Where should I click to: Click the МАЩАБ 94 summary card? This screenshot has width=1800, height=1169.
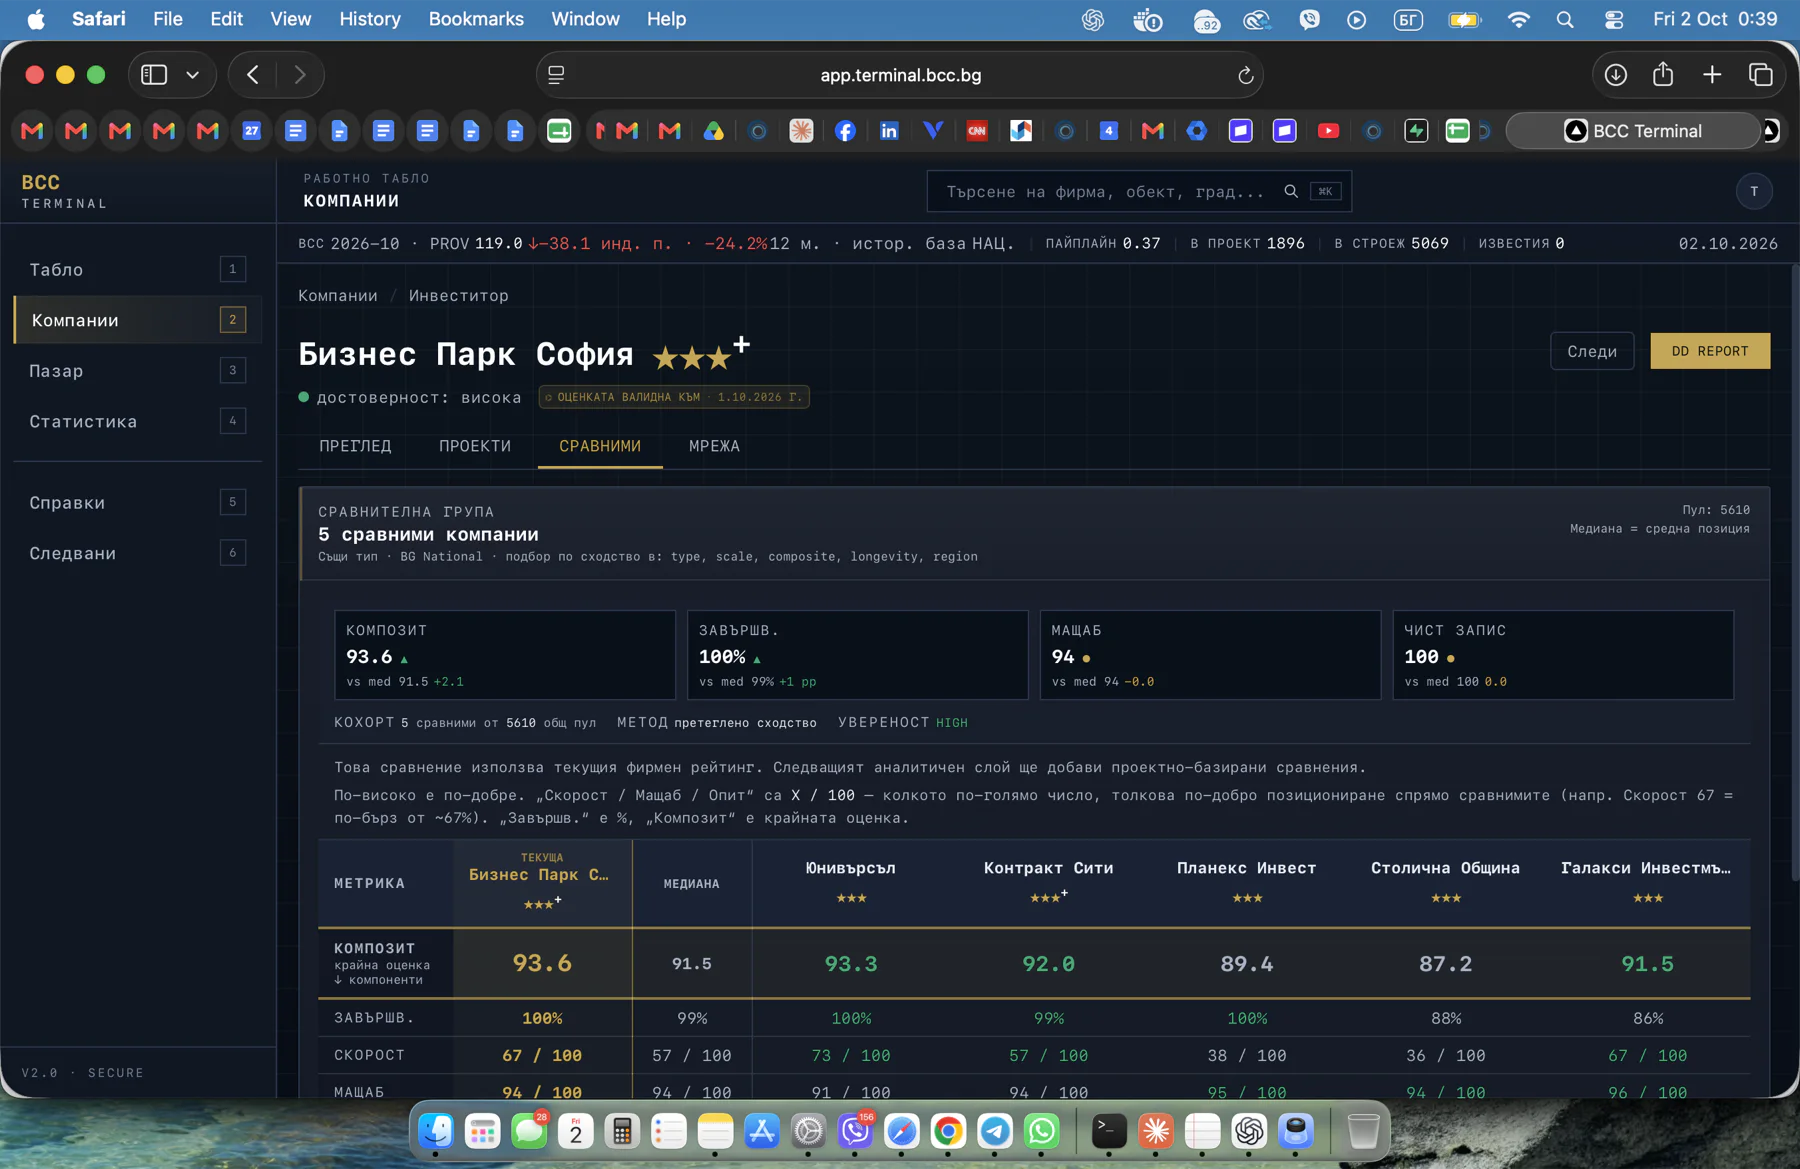(x=1210, y=655)
